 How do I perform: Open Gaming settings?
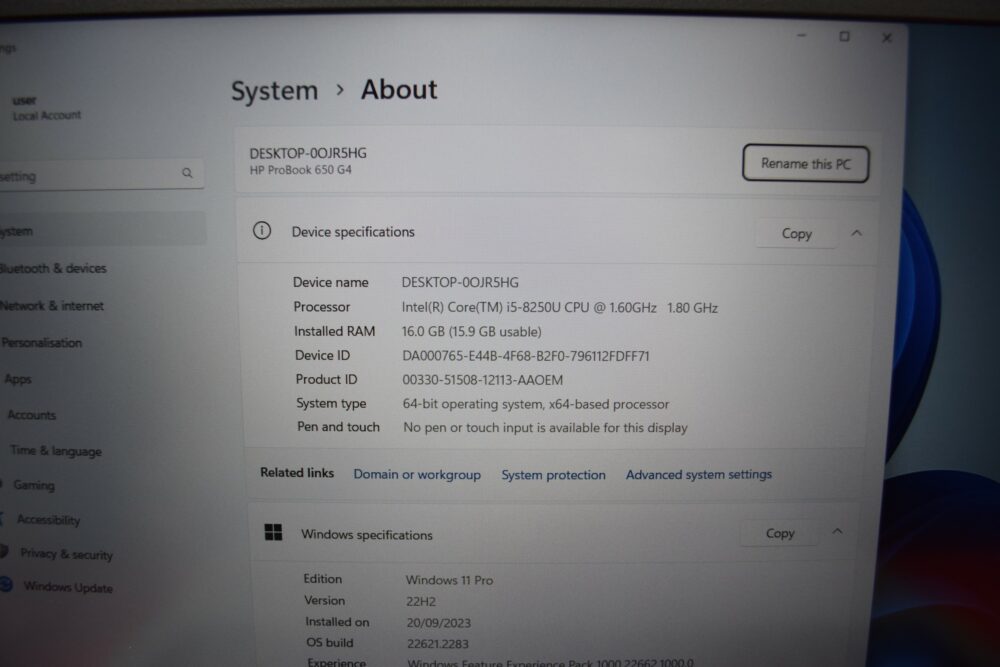pyautogui.click(x=34, y=485)
